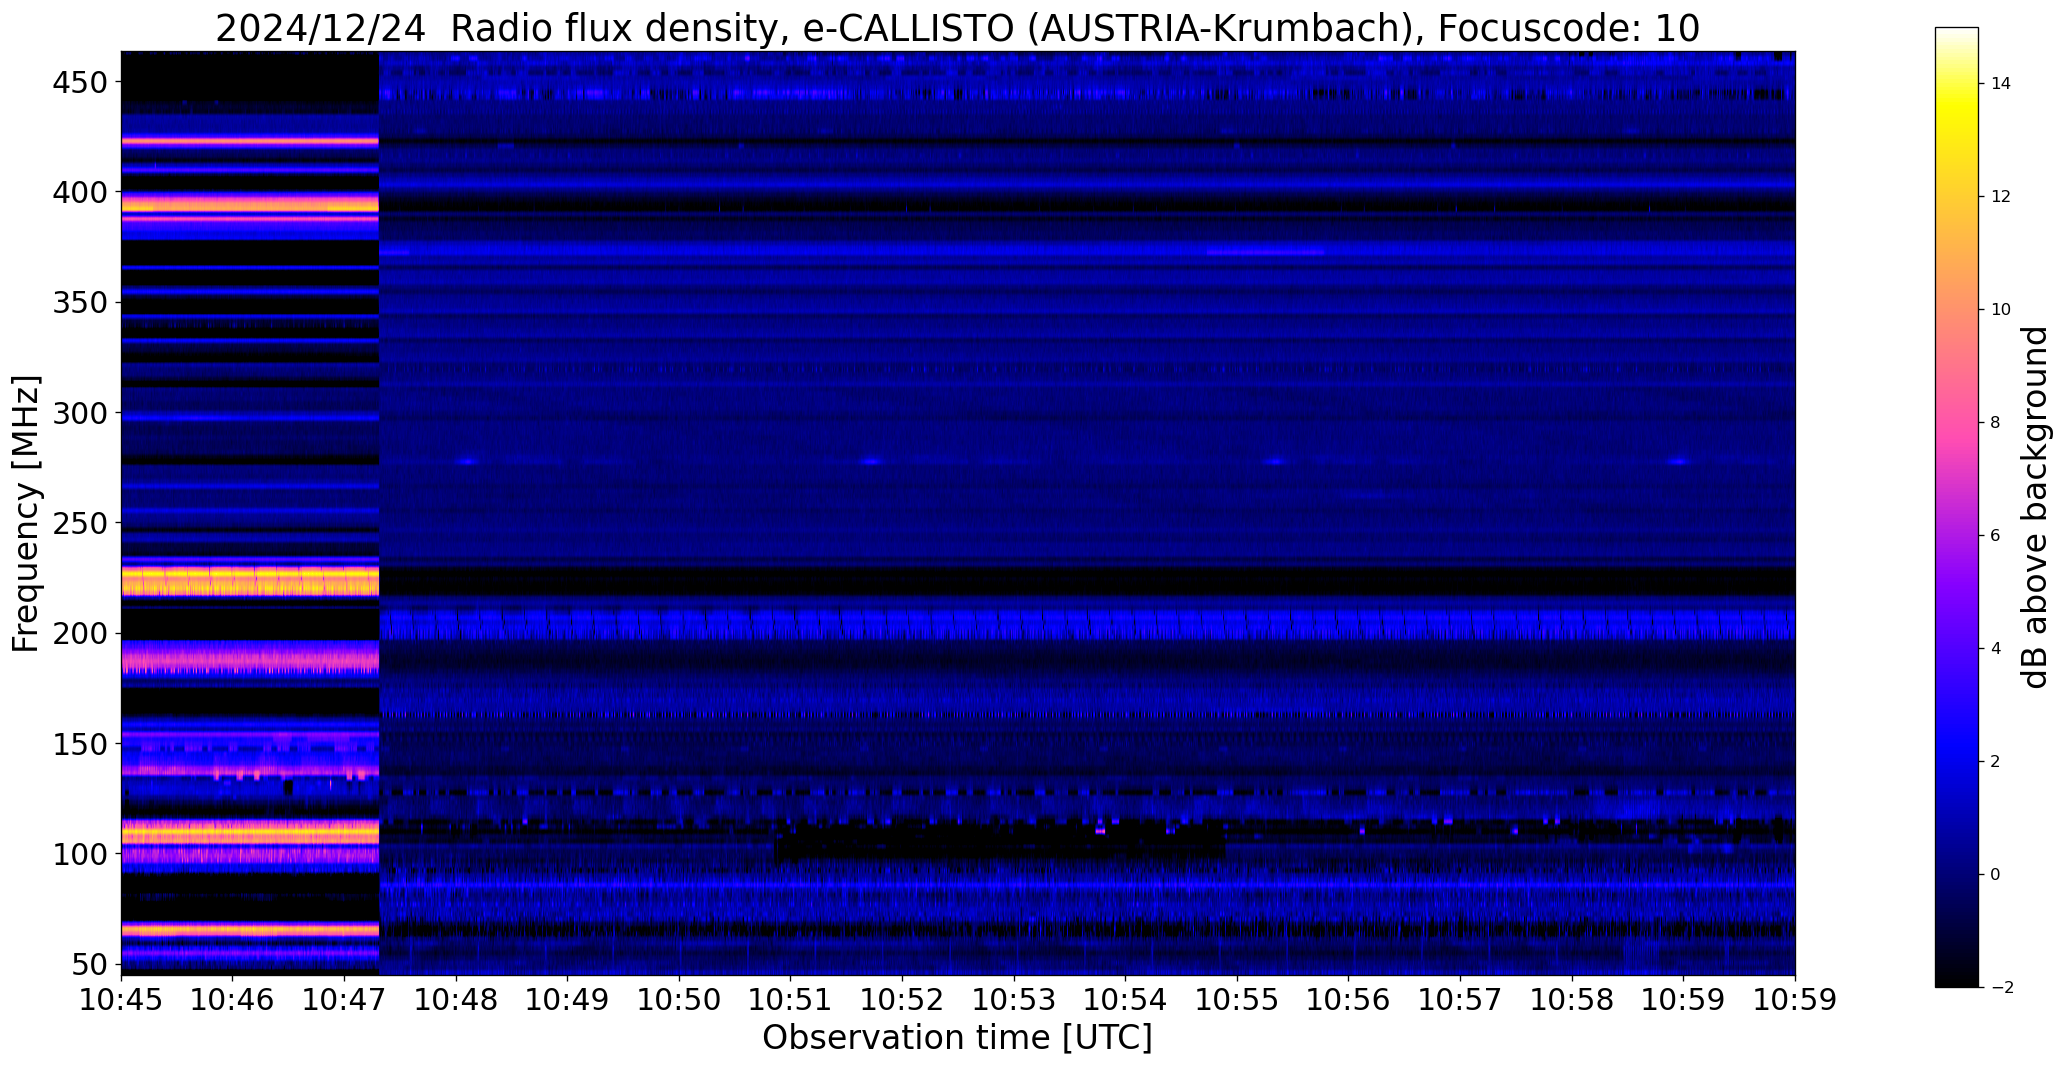Screen dimensions: 2066x1067
Task: Click the bright streak near 372 MHz at 10:55
Action: pyautogui.click(x=1266, y=252)
